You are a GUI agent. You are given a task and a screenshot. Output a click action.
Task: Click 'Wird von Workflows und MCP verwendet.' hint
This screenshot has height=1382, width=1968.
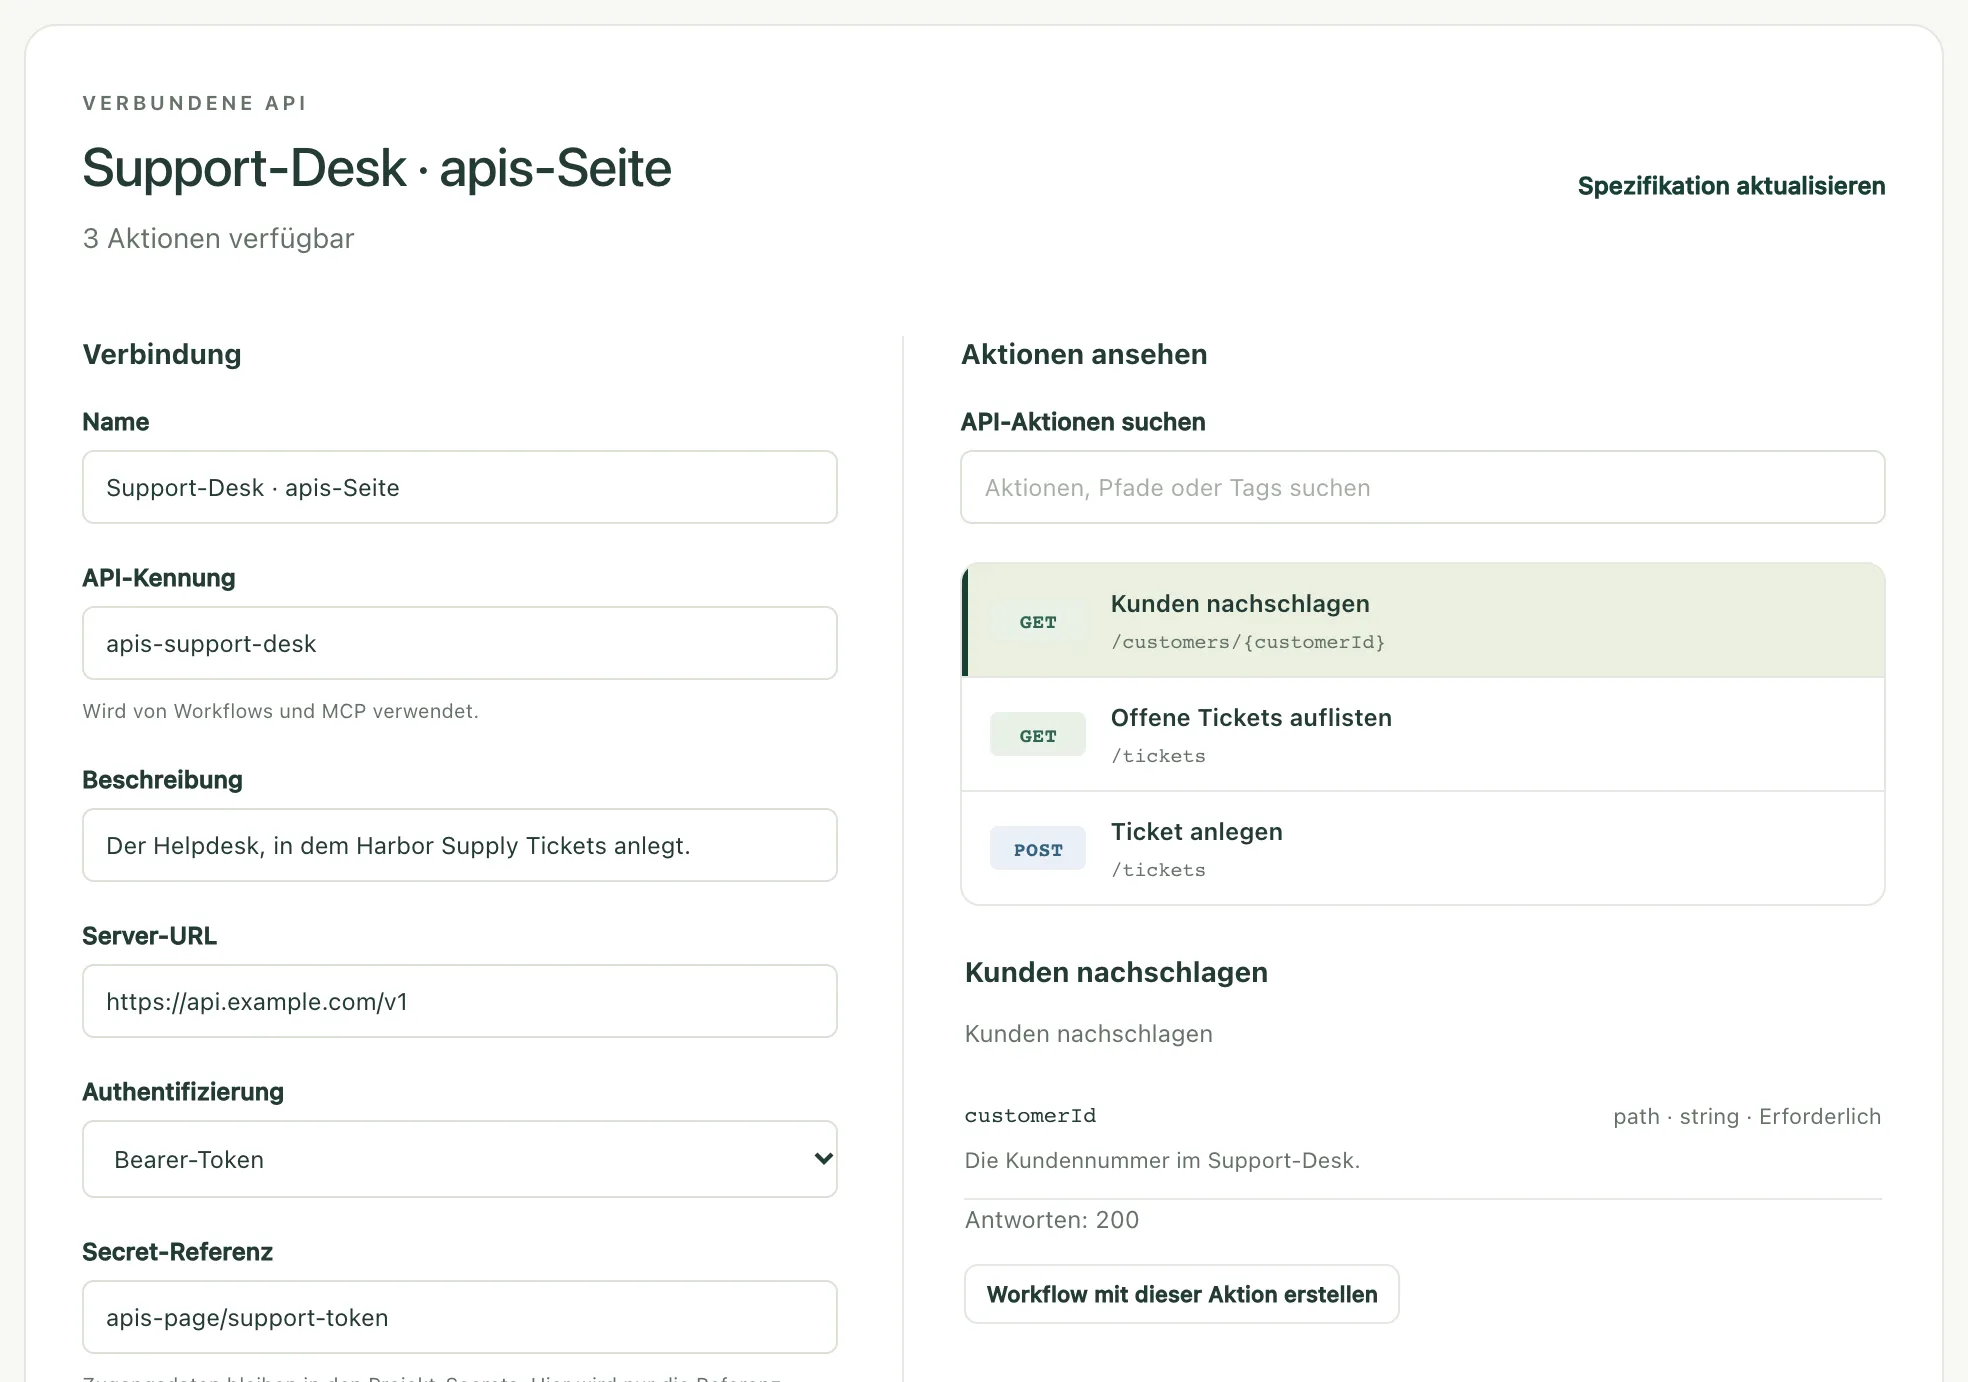tap(280, 711)
